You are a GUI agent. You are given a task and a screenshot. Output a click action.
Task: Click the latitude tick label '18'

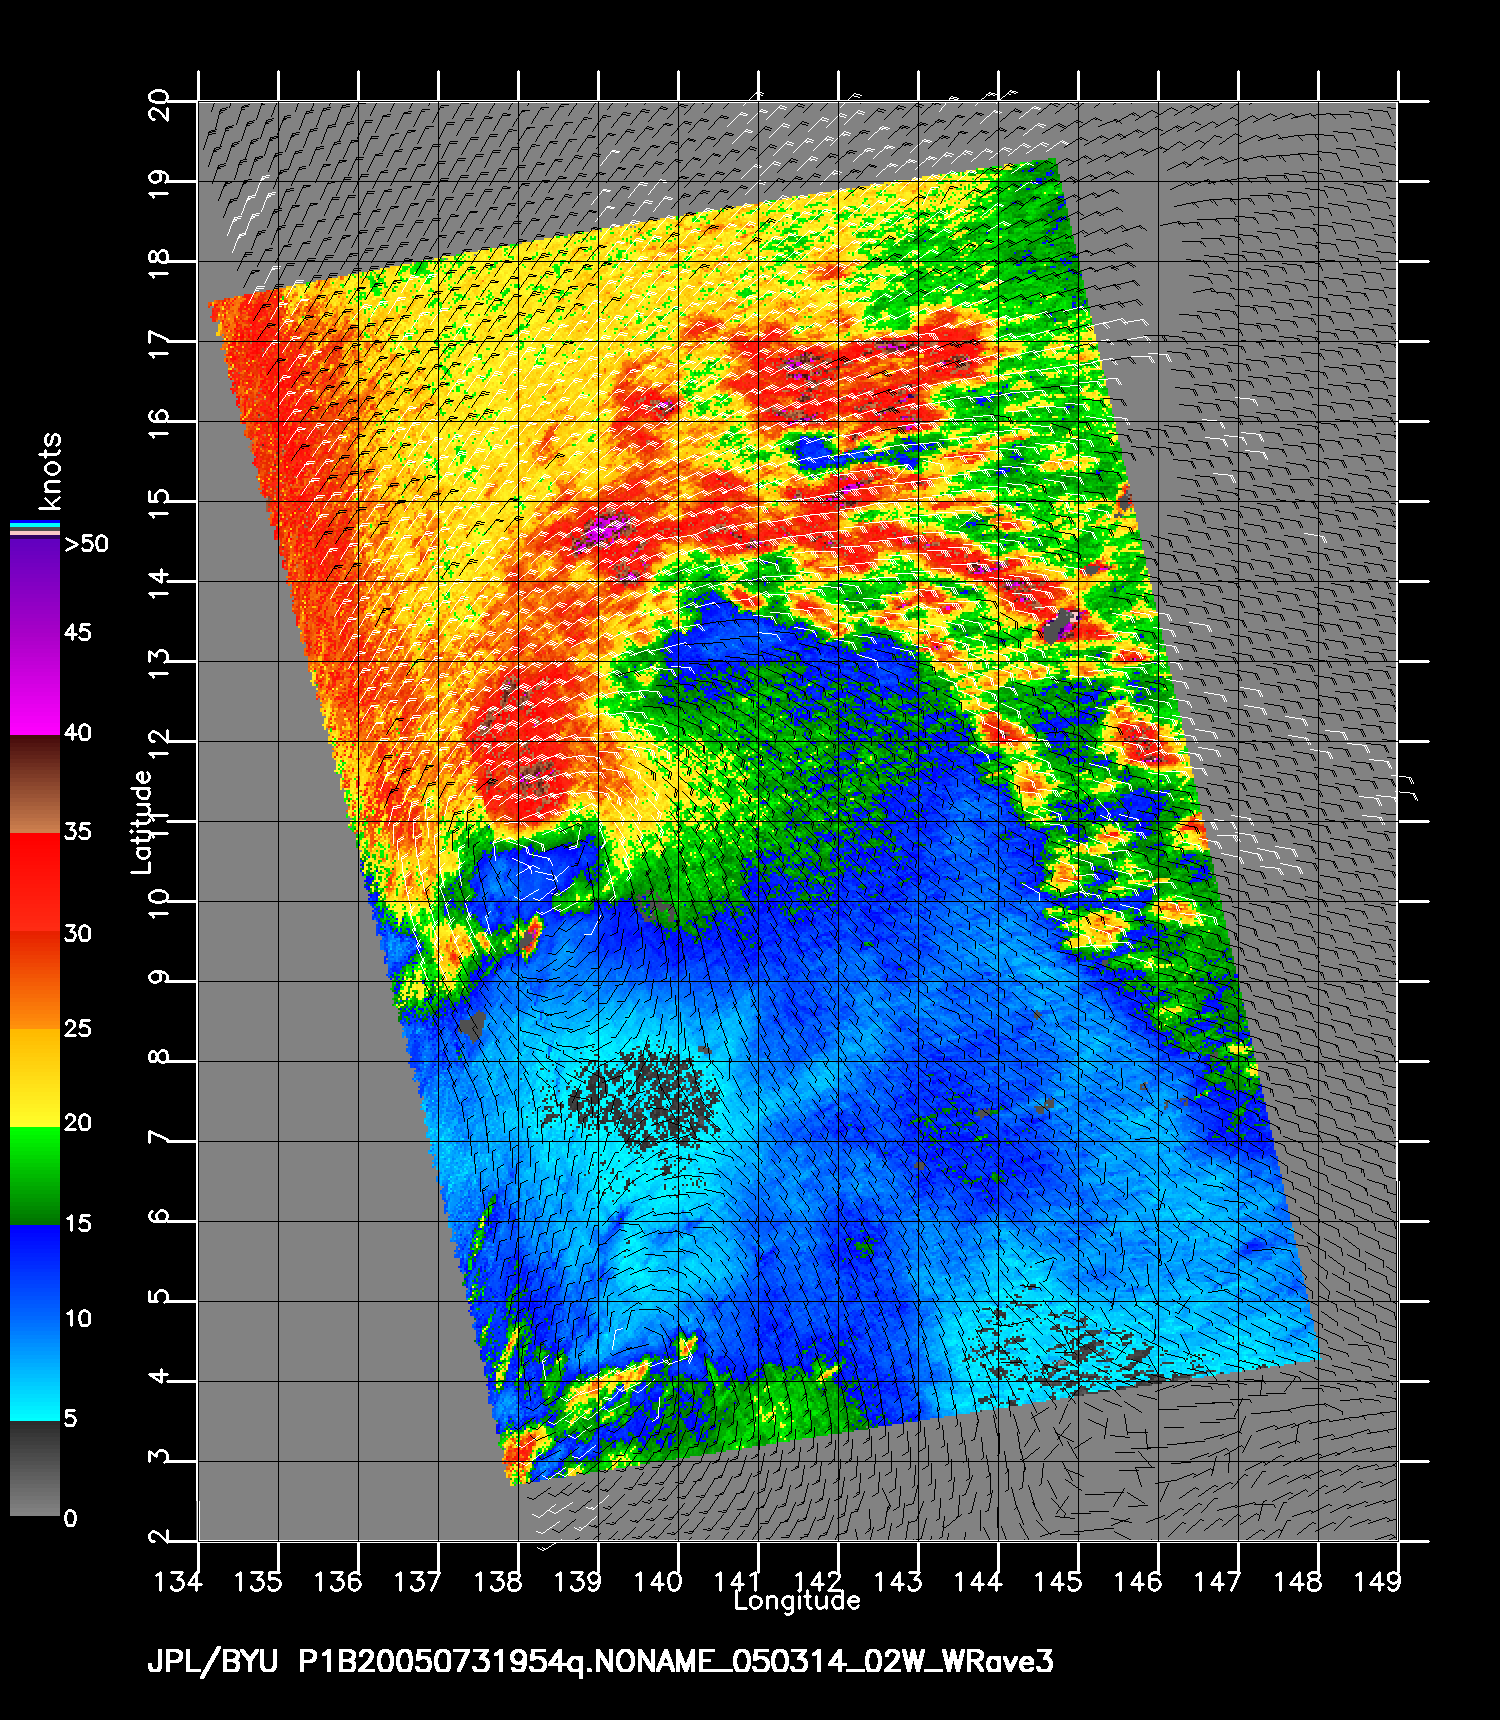point(159,263)
